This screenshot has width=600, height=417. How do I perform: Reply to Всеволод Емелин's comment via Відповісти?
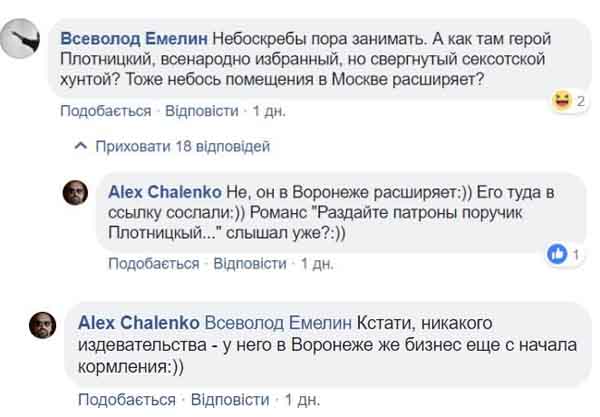pos(202,108)
